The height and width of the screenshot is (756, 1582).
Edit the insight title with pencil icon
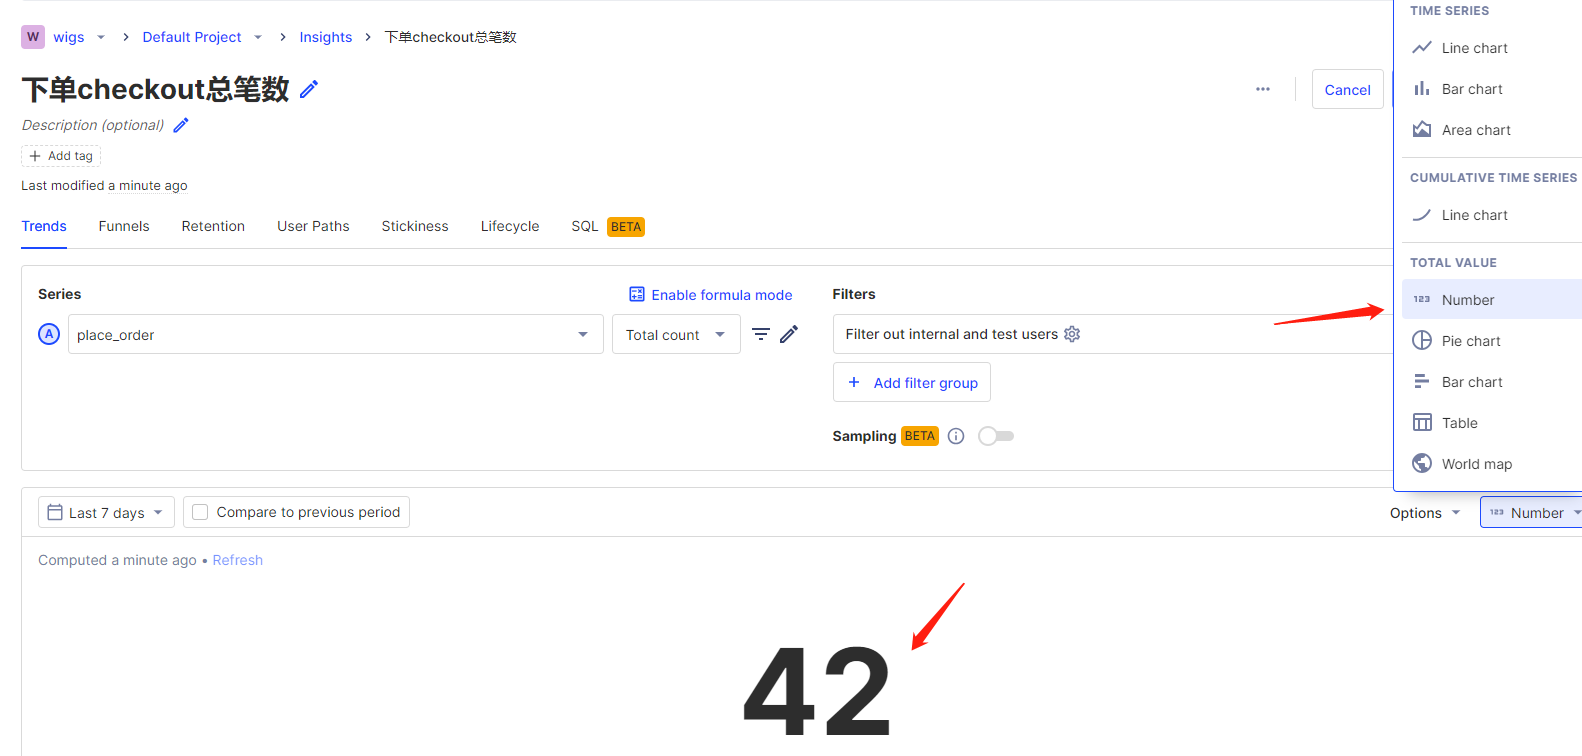309,89
